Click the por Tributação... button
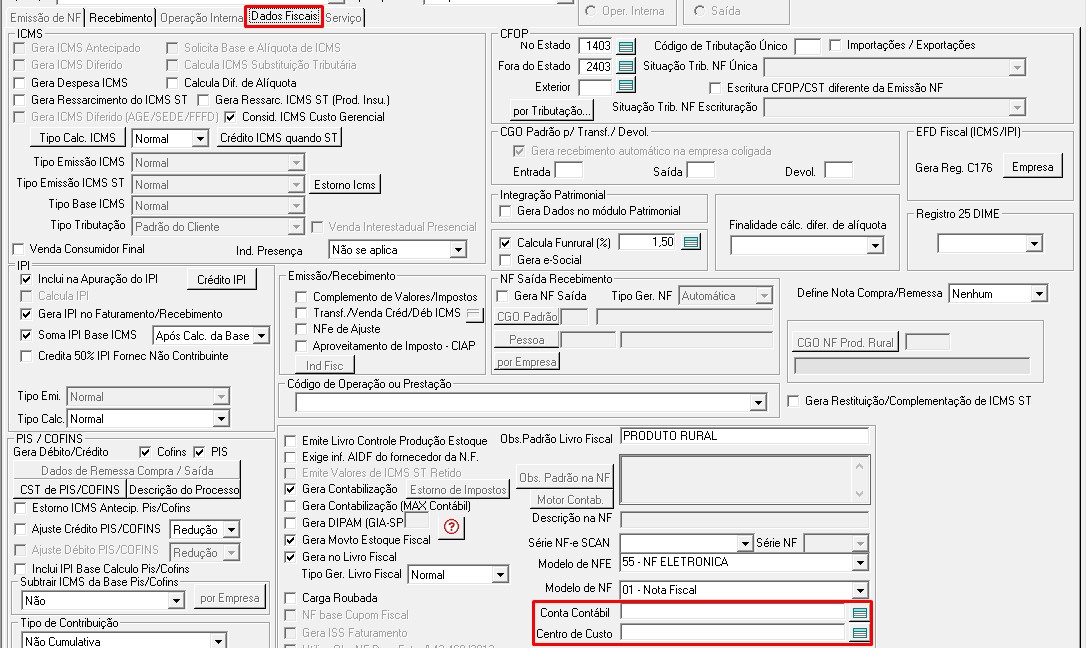Viewport: 1086px width, 648px height. (x=552, y=111)
